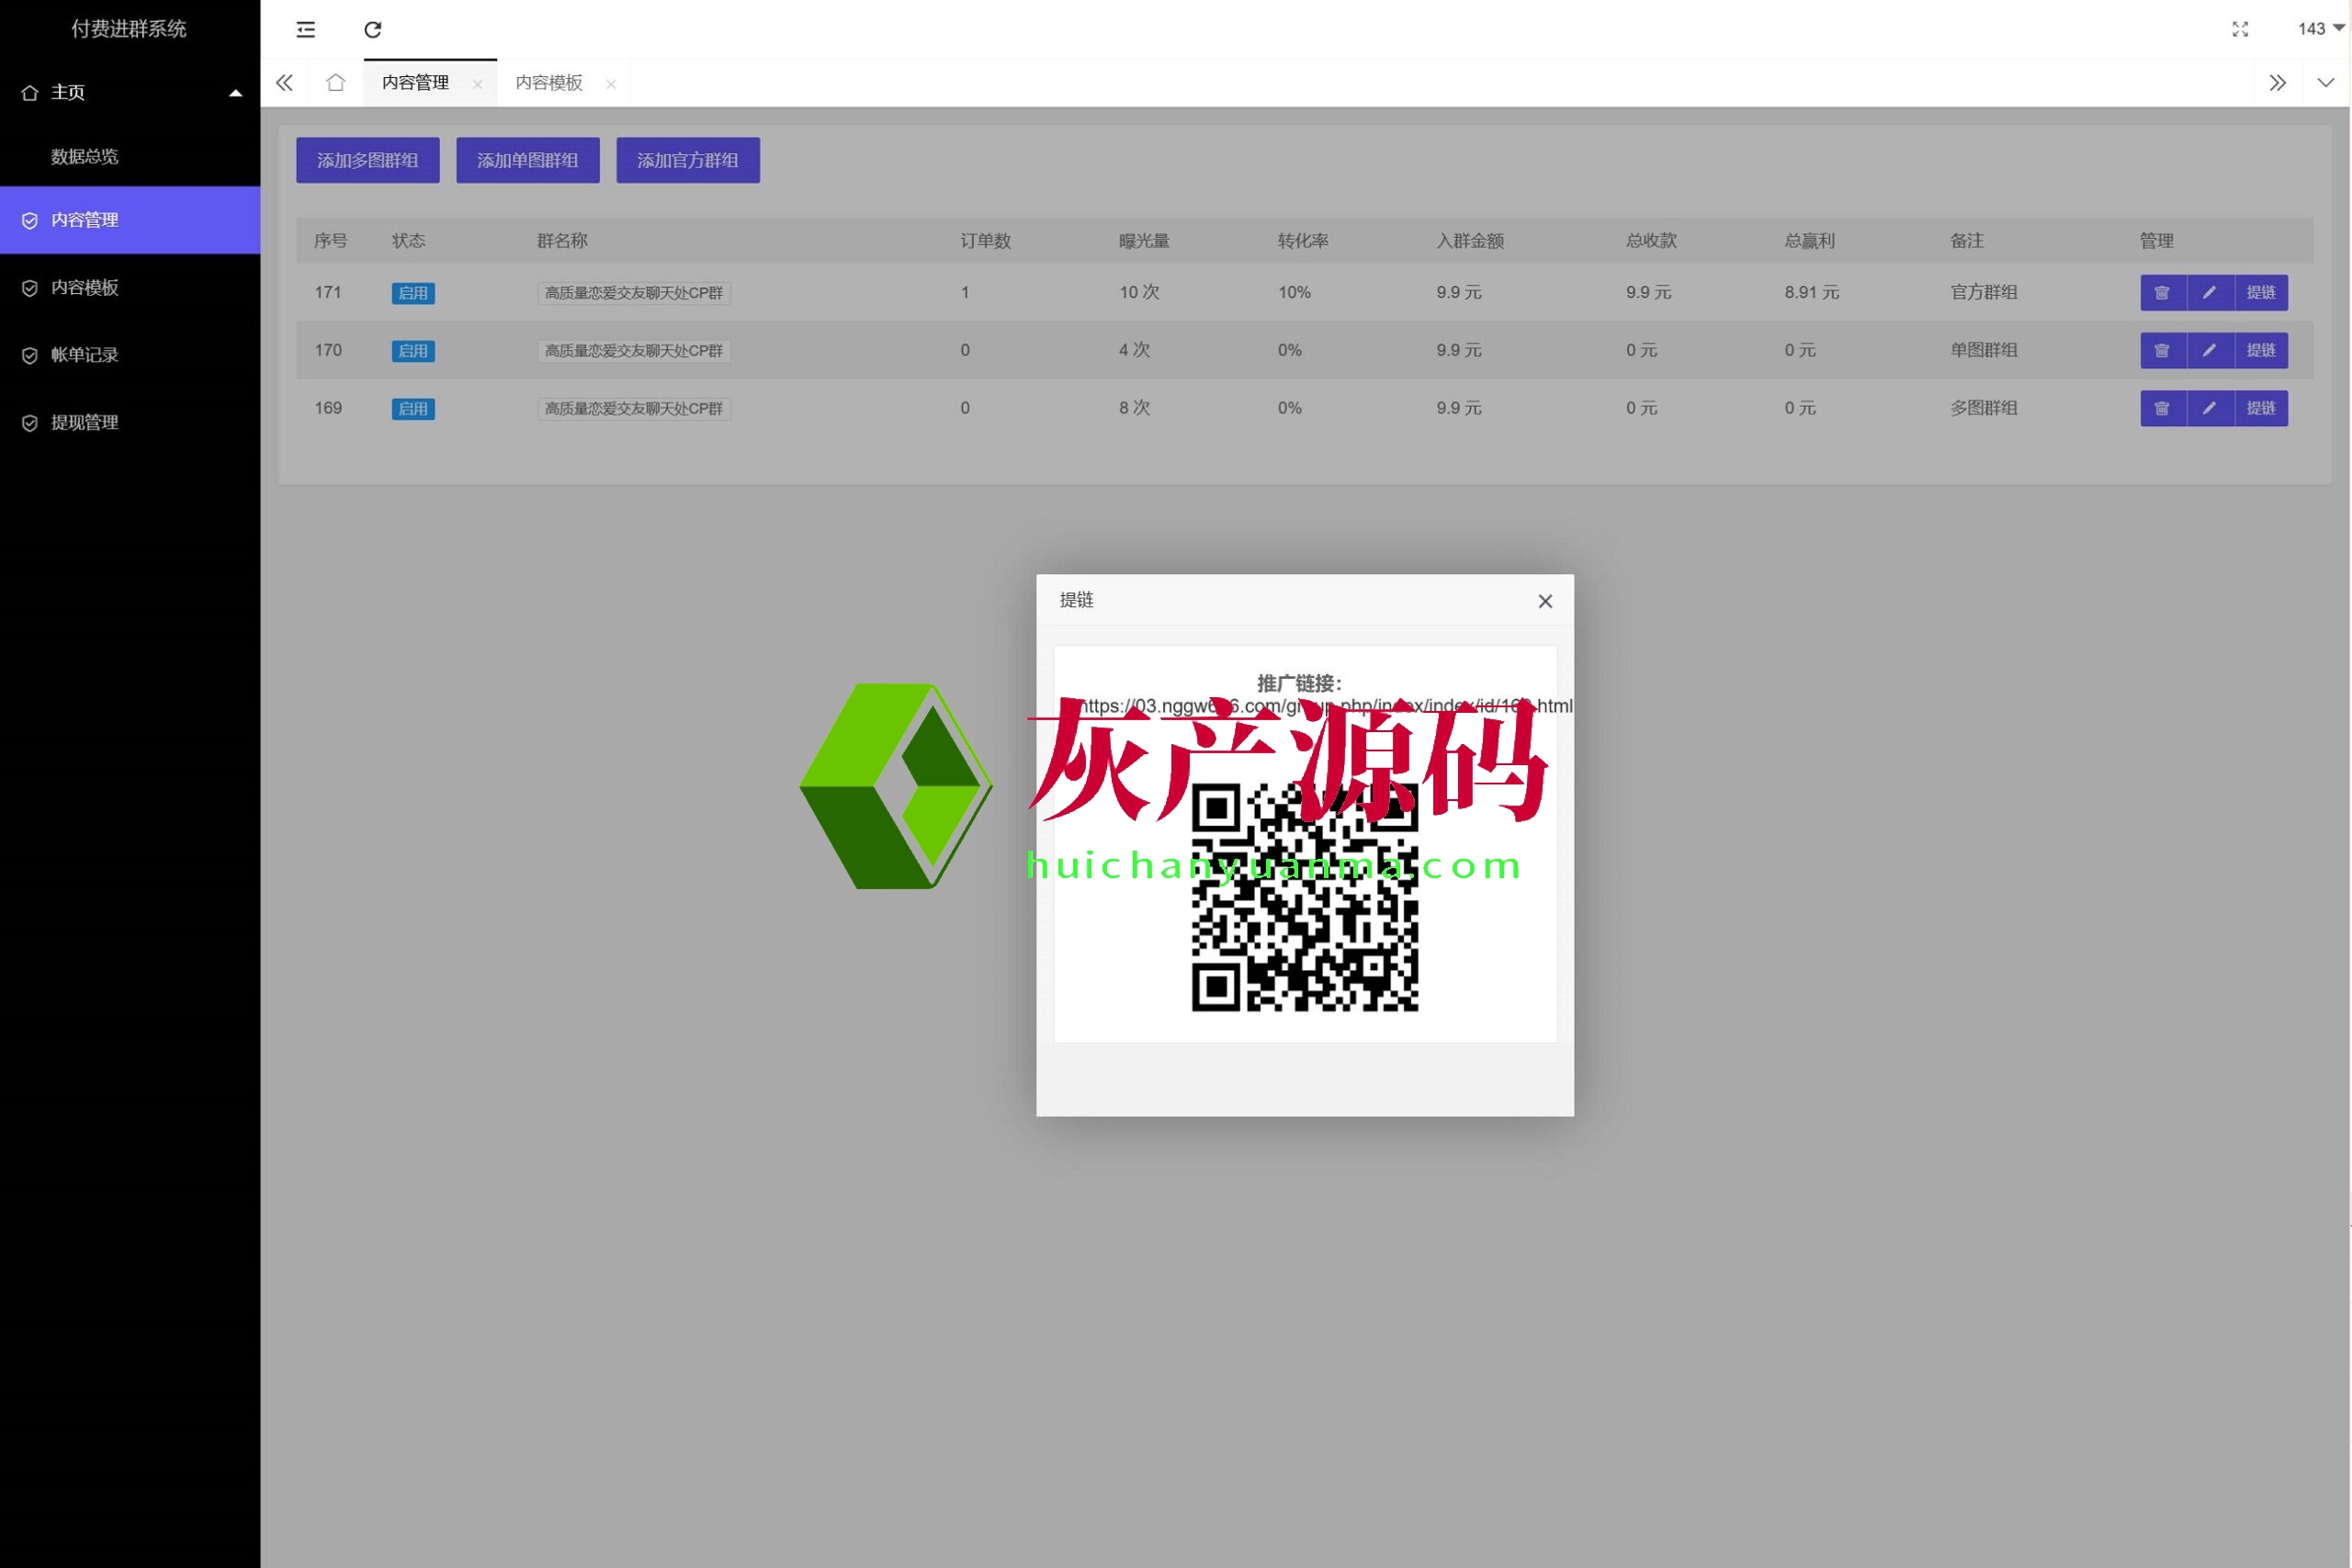Viewport: 2352px width, 1568px height.
Task: Click the QR code image
Action: [1305, 897]
